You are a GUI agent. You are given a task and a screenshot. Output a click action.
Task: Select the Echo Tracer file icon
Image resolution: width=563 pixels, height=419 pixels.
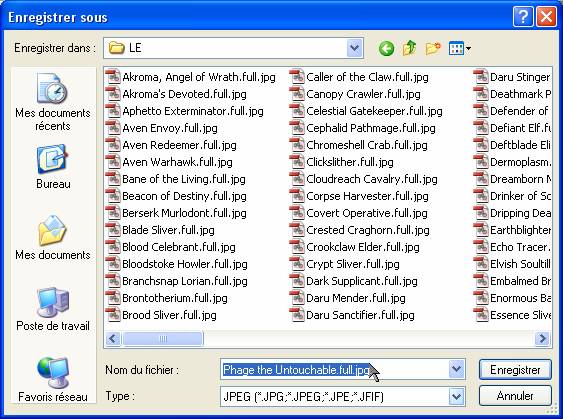481,247
